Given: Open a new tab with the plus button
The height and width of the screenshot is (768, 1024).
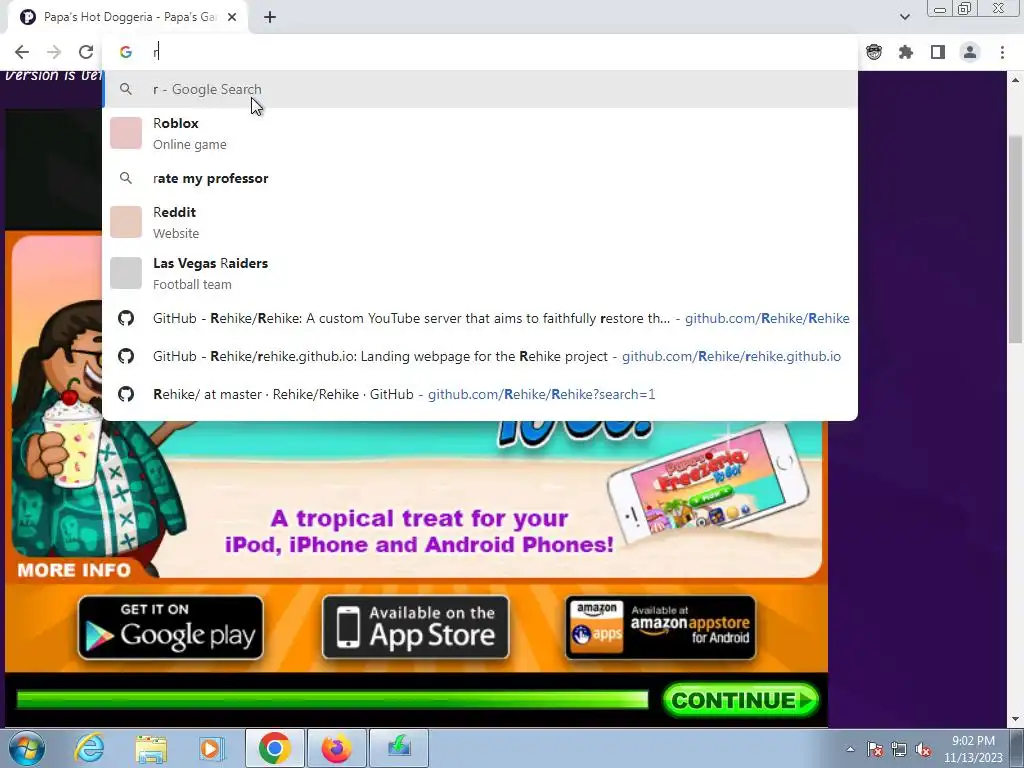Looking at the screenshot, I should 270,17.
